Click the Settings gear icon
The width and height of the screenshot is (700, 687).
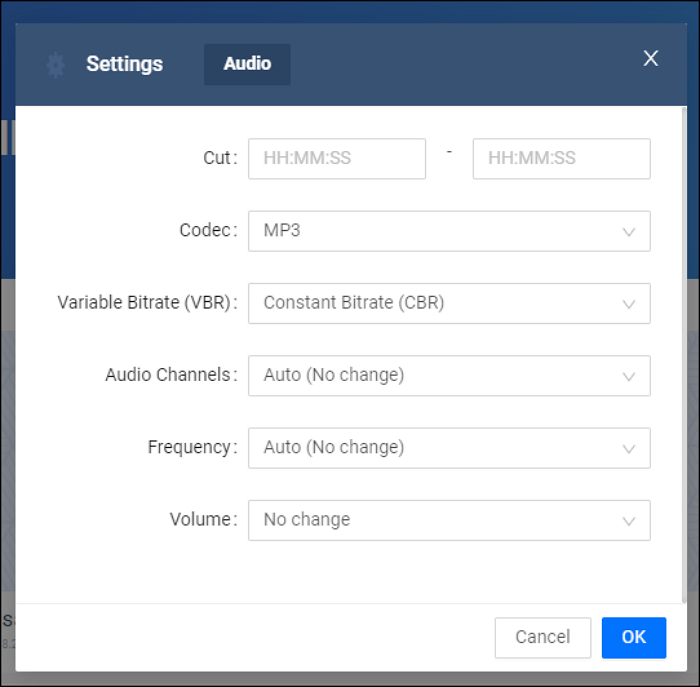56,65
